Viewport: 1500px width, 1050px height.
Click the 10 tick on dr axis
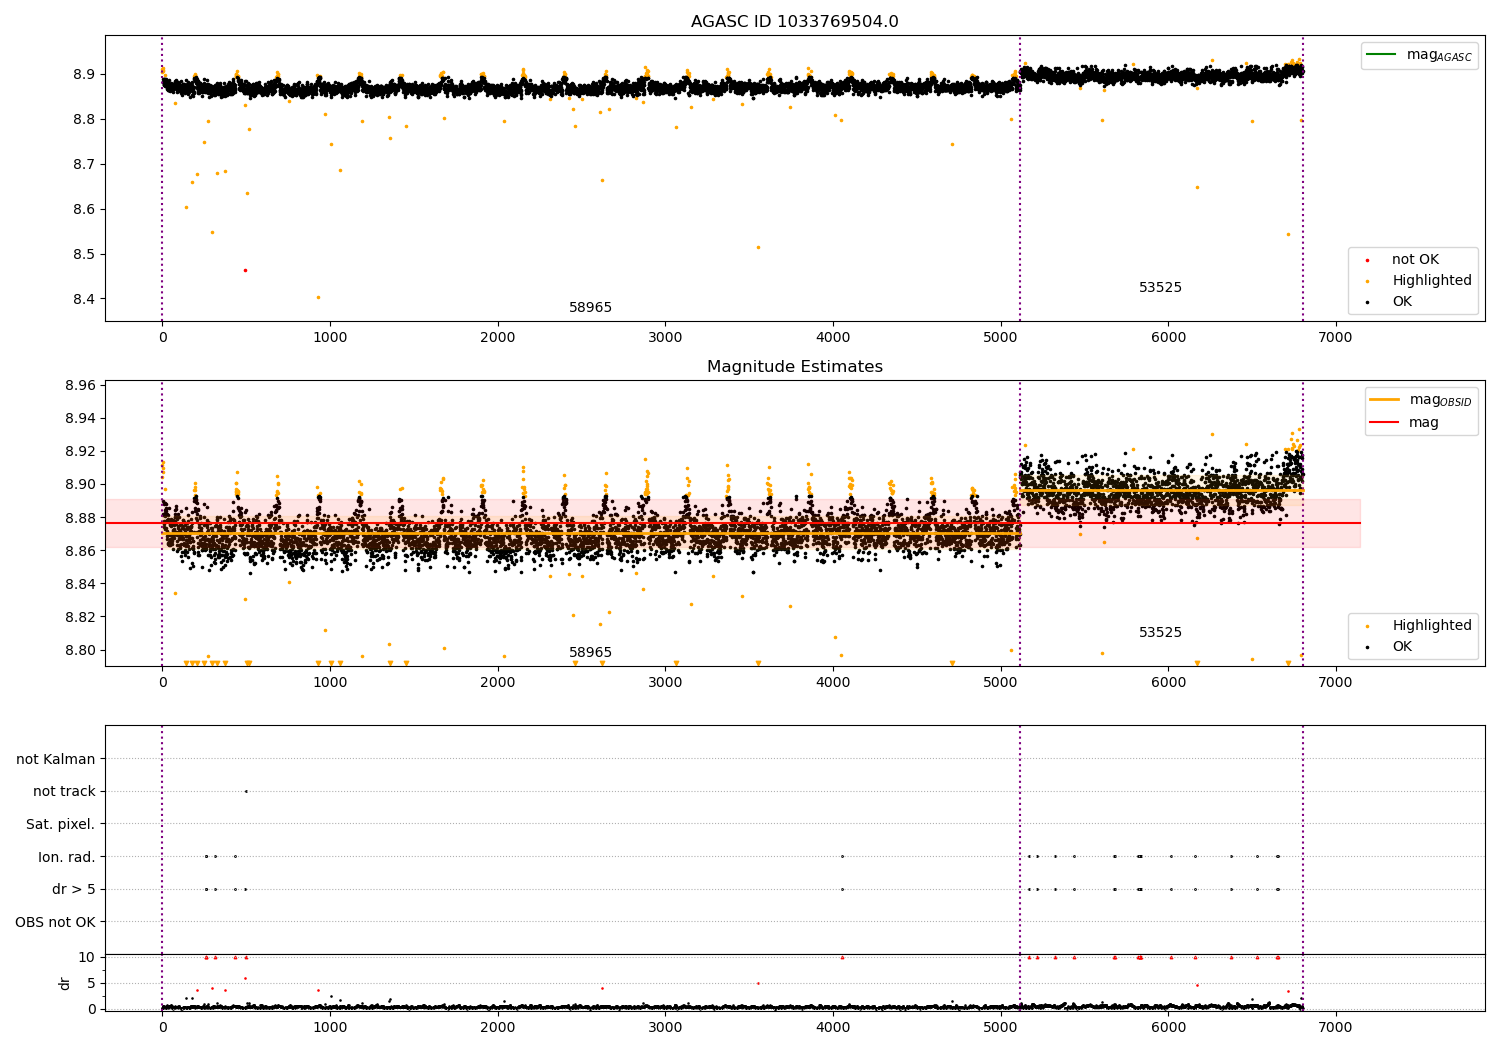88,958
